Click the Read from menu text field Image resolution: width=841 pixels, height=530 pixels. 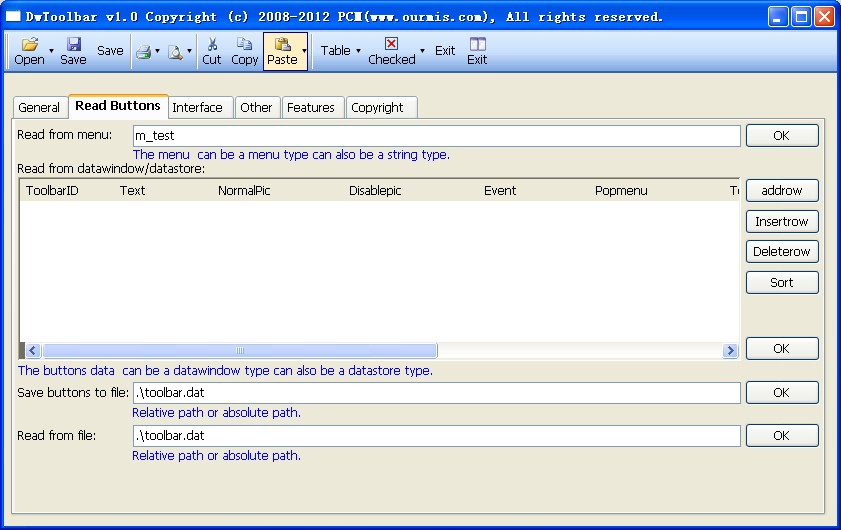click(x=437, y=136)
